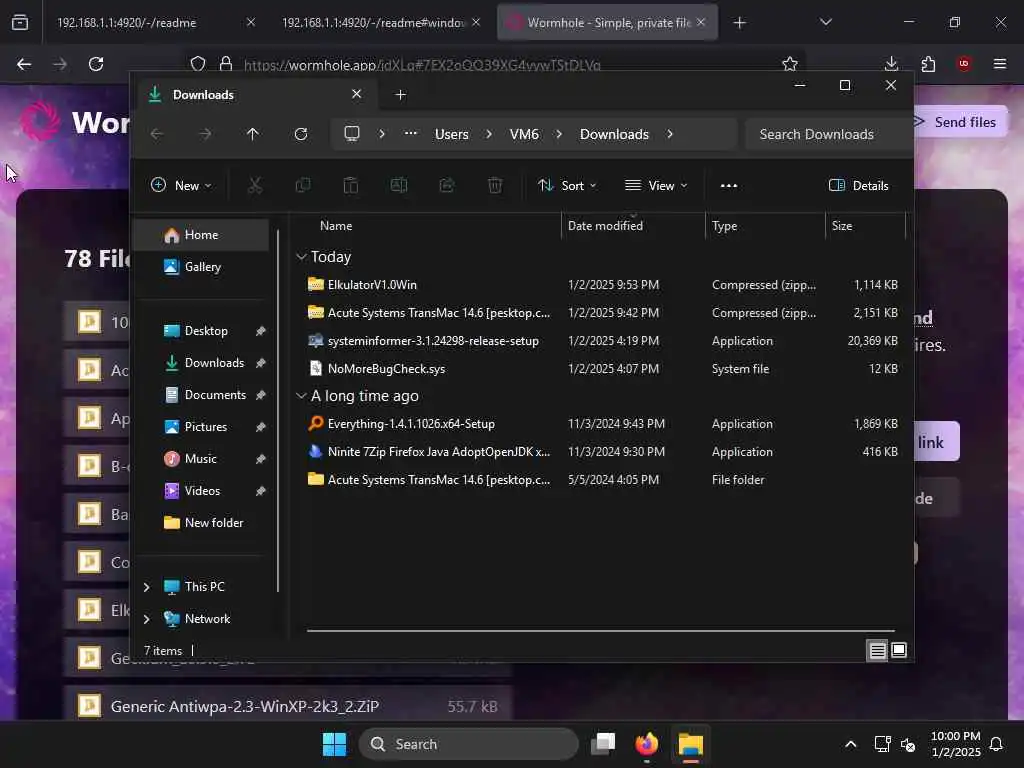Expand This PC in navigation pane
Viewport: 1024px width, 768px height.
point(147,587)
